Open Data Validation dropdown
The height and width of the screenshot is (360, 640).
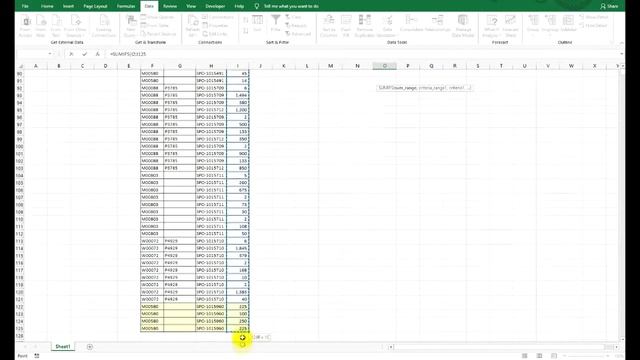tap(387, 26)
